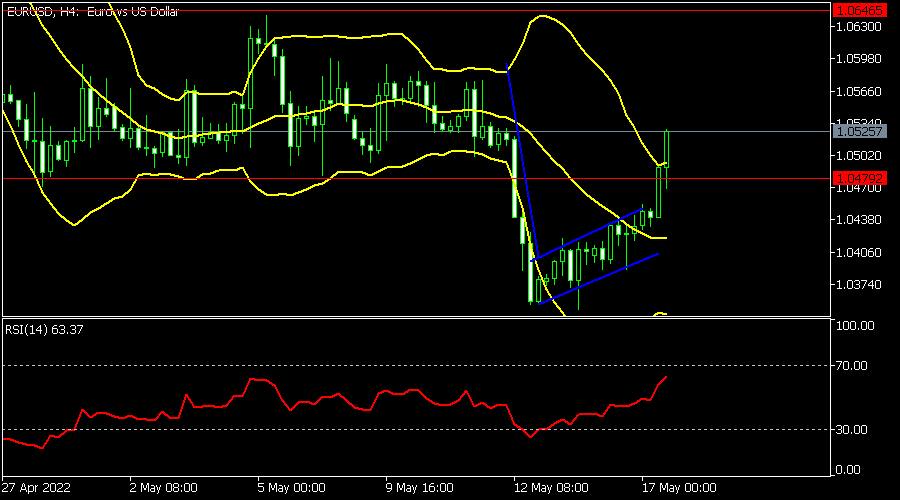The height and width of the screenshot is (500, 900).
Task: Select the RSI 0.00 scale label
Action: pos(848,470)
